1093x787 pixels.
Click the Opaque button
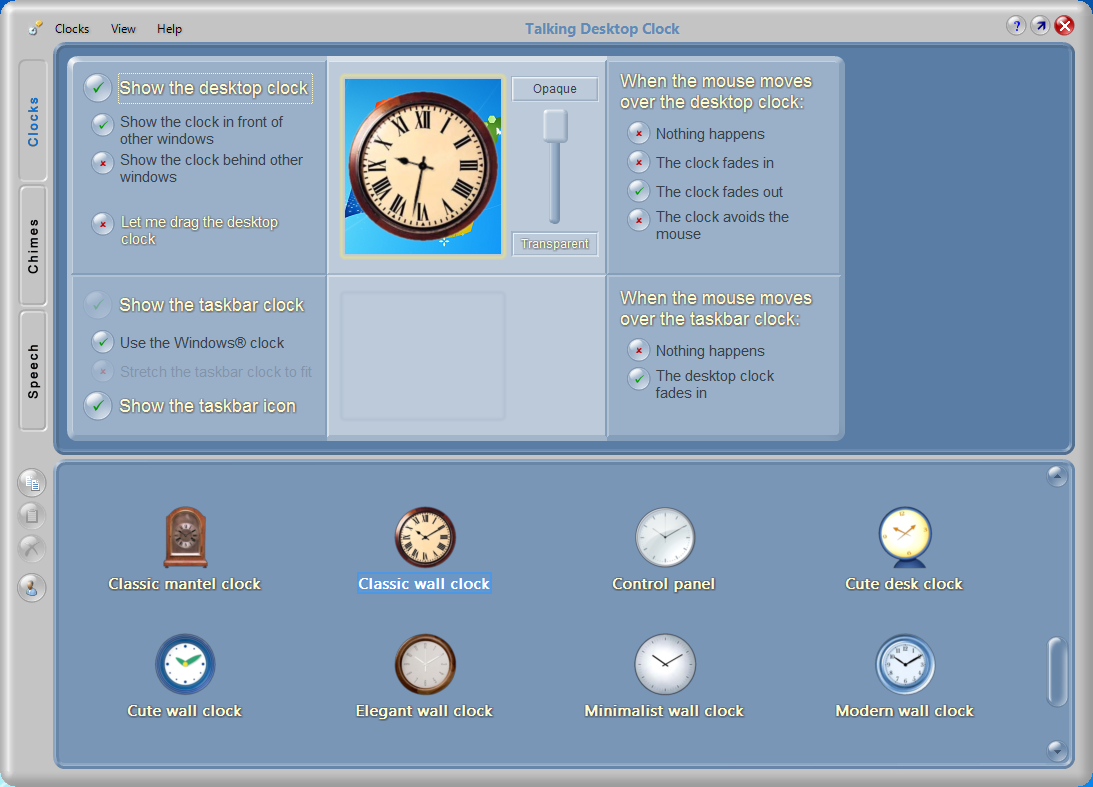point(554,89)
